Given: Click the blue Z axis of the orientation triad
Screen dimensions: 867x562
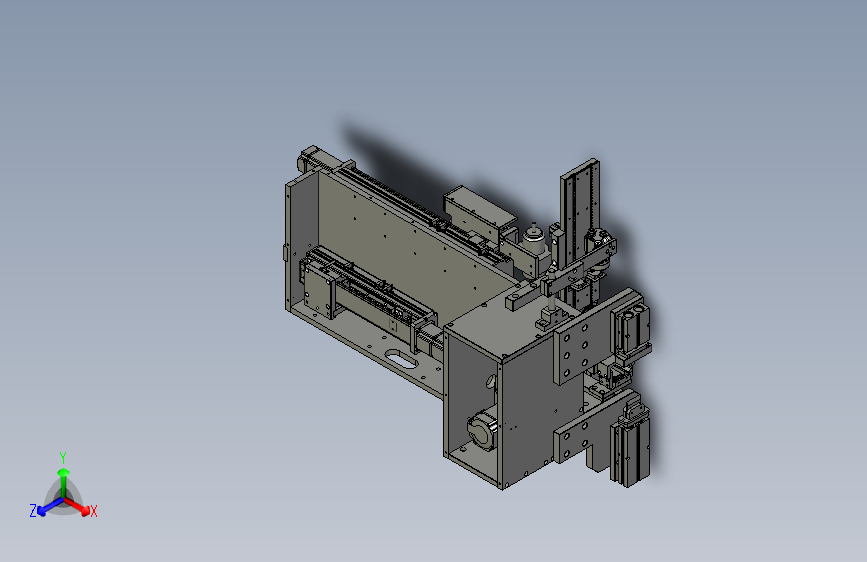Looking at the screenshot, I should click(x=50, y=507).
